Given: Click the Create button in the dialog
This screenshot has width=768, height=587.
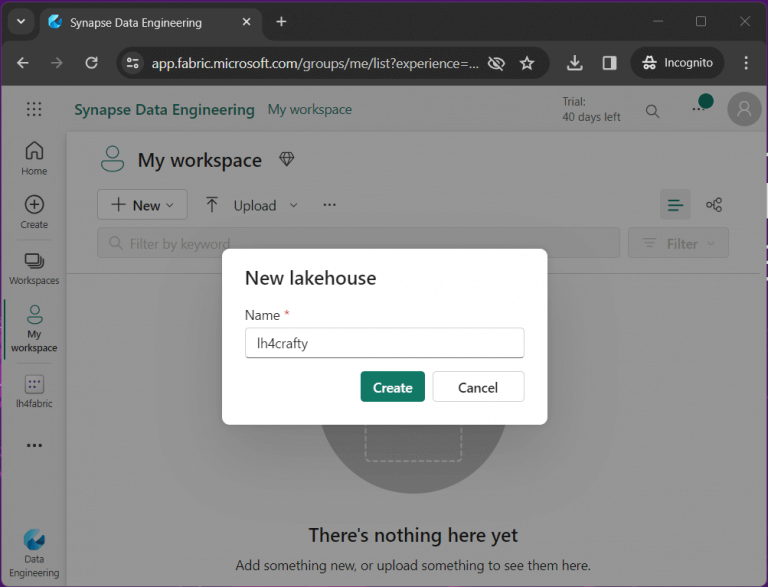Looking at the screenshot, I should coord(392,387).
